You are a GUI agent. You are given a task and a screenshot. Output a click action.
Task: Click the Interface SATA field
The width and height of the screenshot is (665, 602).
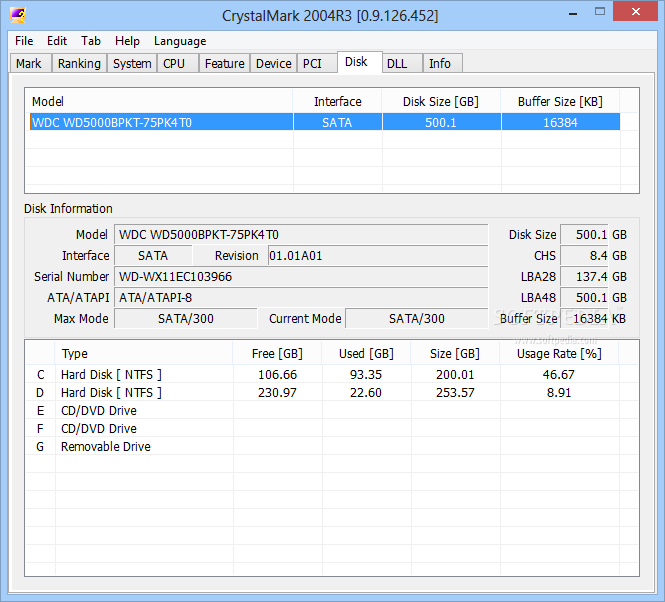point(153,256)
